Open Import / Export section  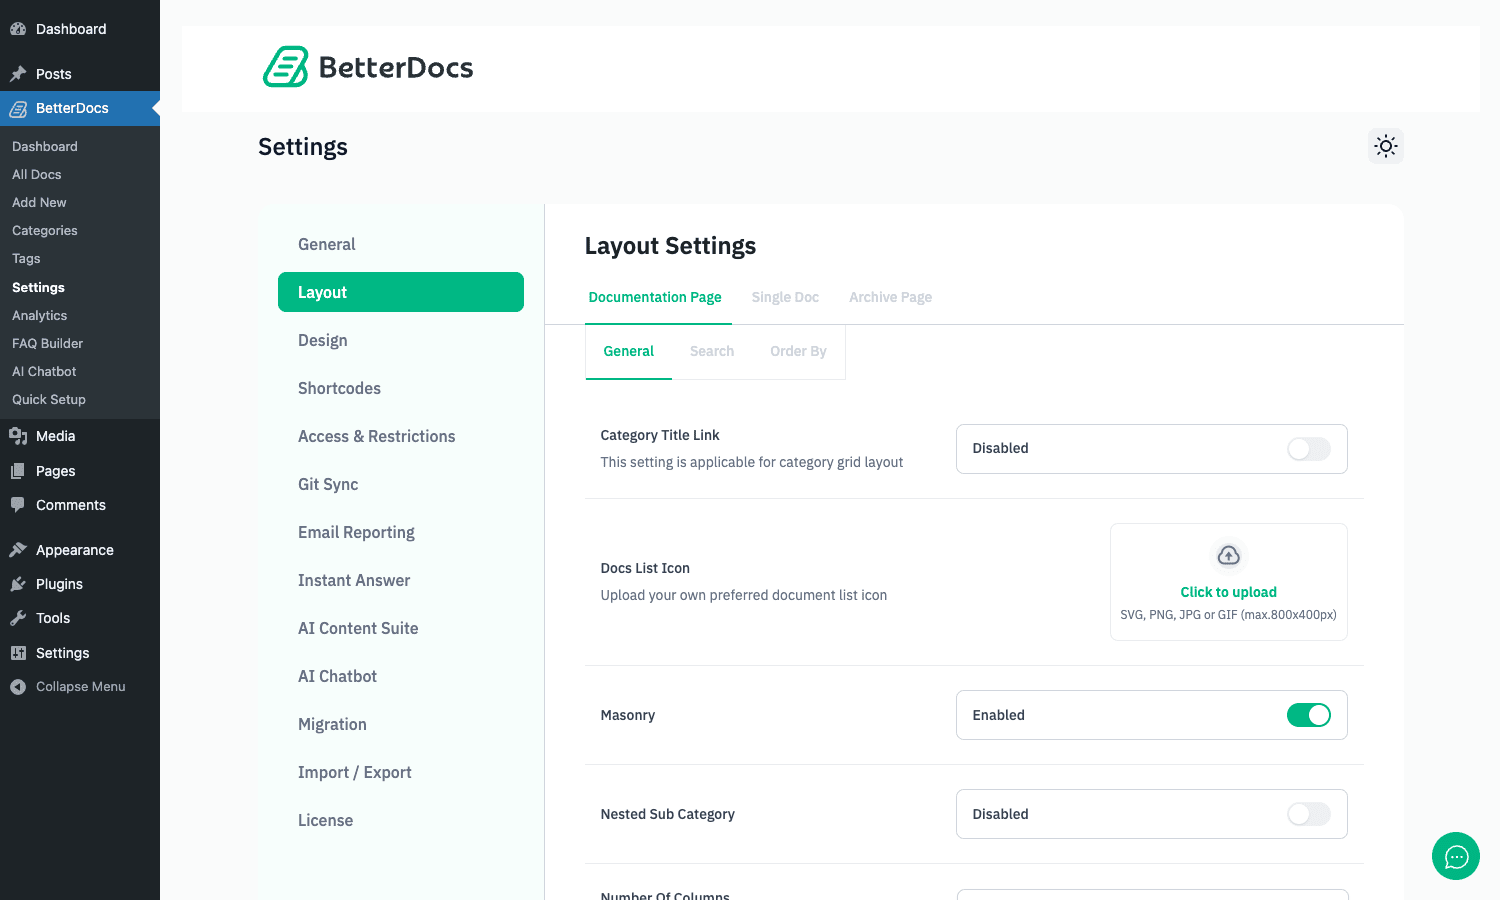[x=401, y=772]
